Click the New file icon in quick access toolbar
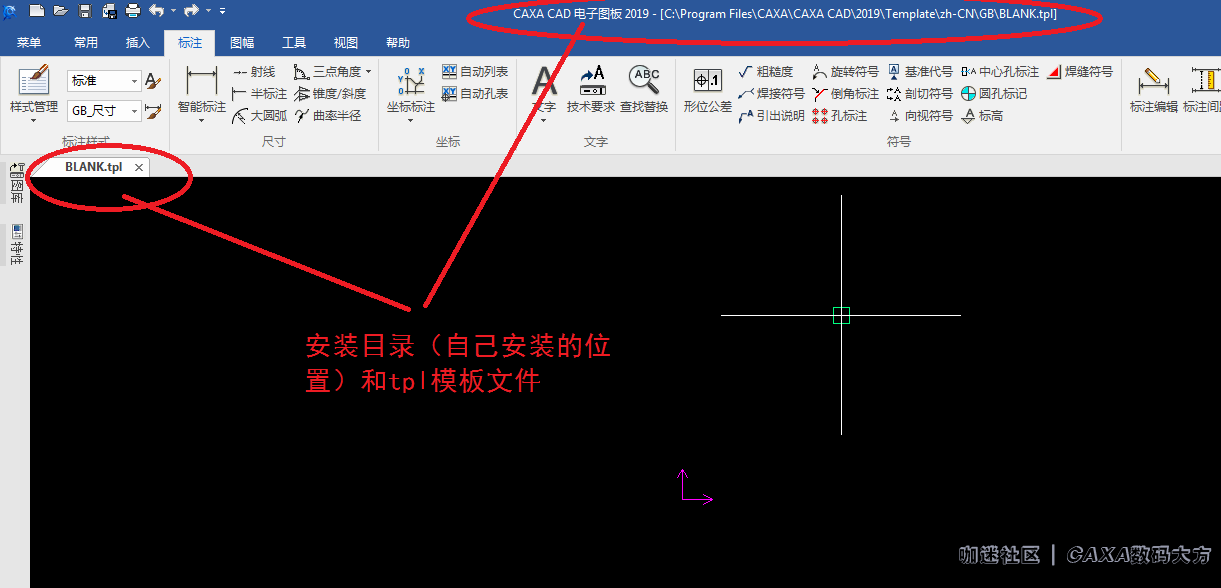Image resolution: width=1221 pixels, height=588 pixels. pos(37,11)
